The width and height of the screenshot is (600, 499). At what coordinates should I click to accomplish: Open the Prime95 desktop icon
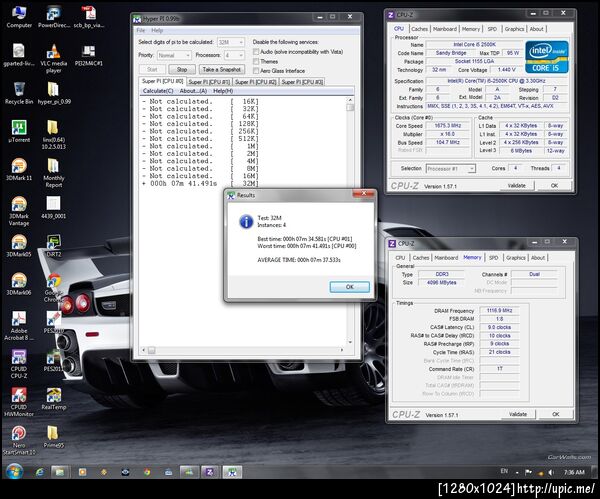click(x=53, y=435)
